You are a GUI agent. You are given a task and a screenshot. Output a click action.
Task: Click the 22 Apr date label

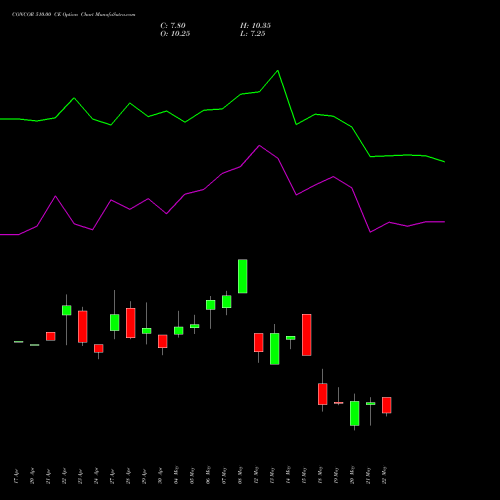pos(64,476)
